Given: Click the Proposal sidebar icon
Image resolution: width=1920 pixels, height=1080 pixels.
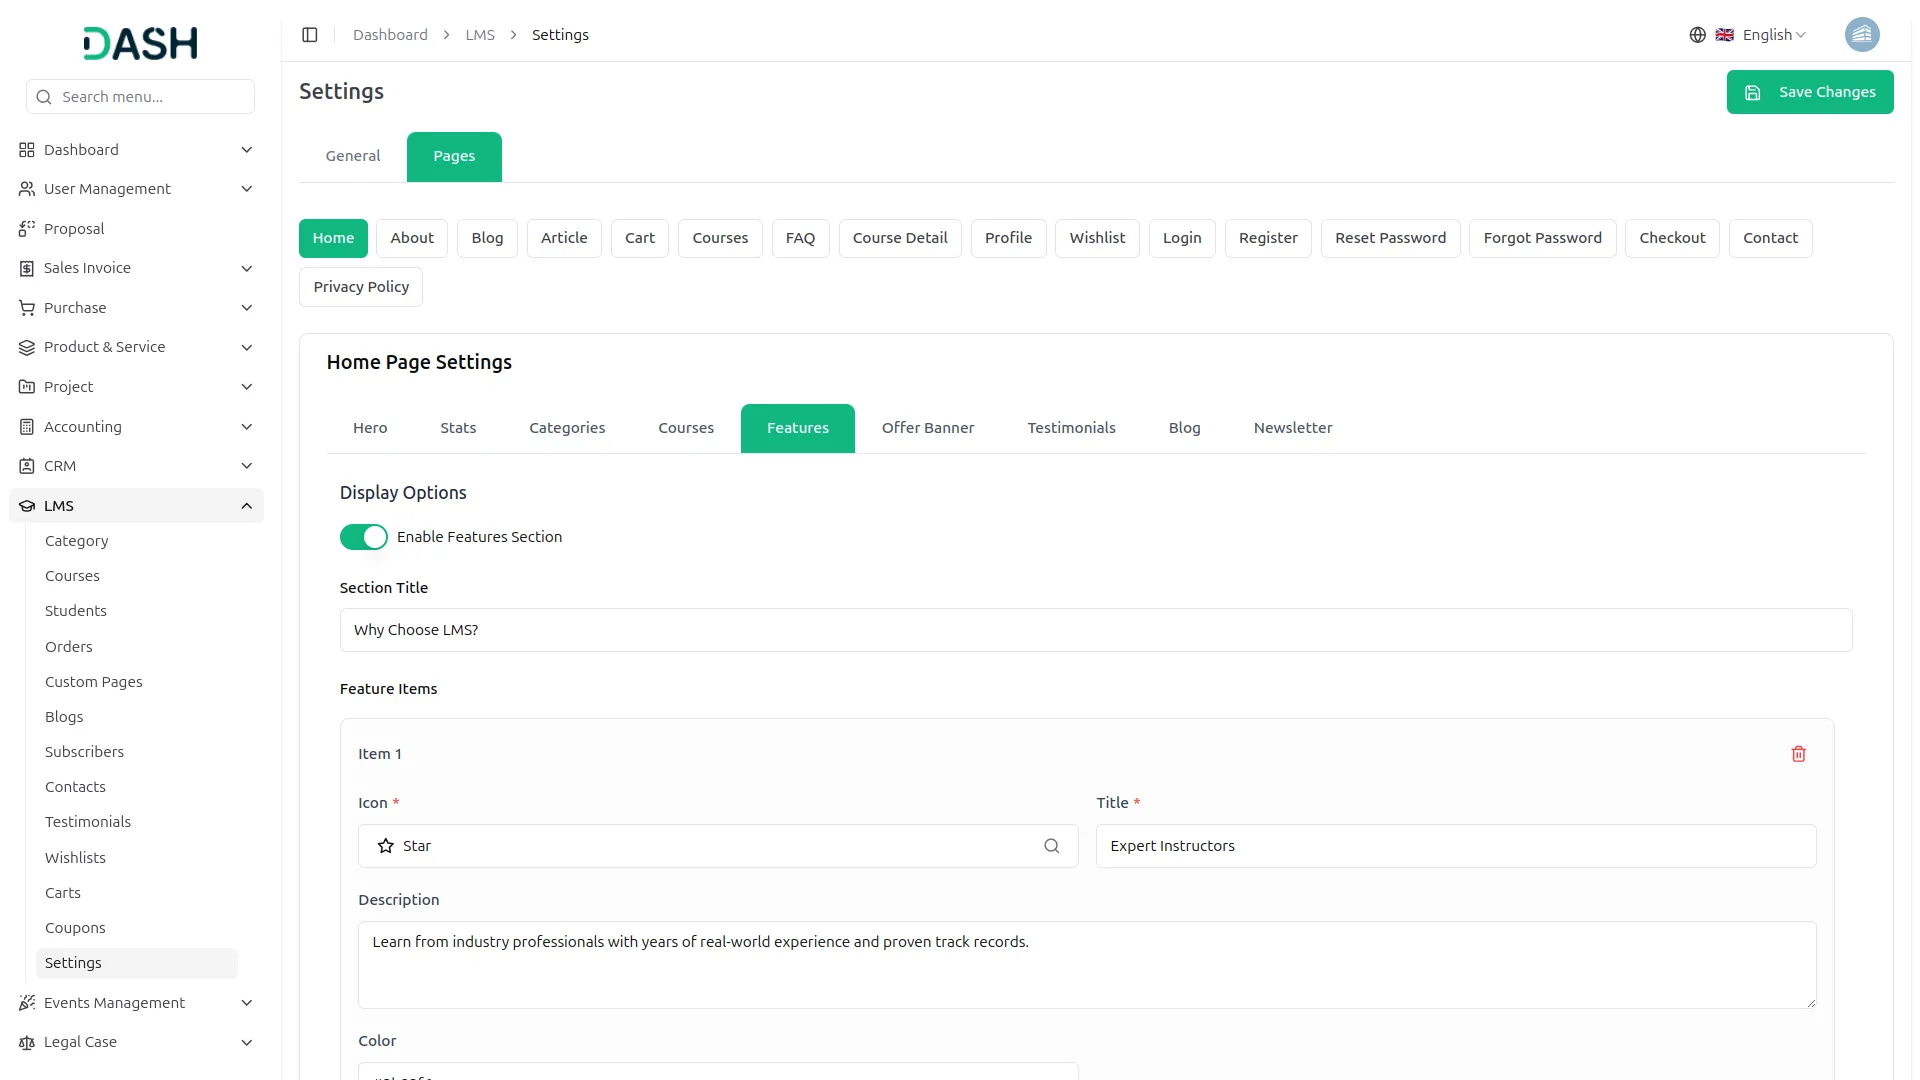Looking at the screenshot, I should (x=27, y=229).
